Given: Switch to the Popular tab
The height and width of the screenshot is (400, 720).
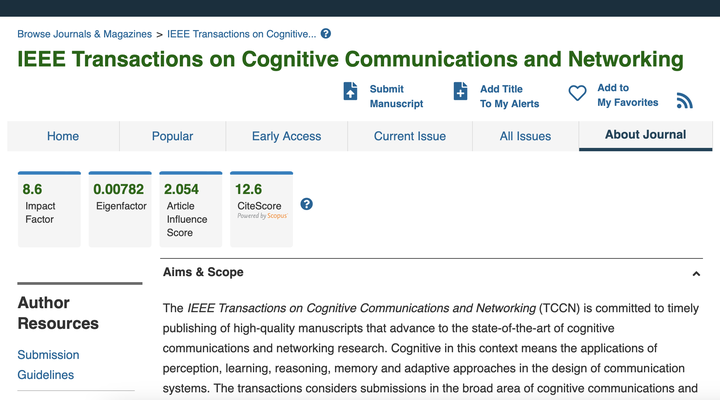Looking at the screenshot, I should [x=172, y=136].
